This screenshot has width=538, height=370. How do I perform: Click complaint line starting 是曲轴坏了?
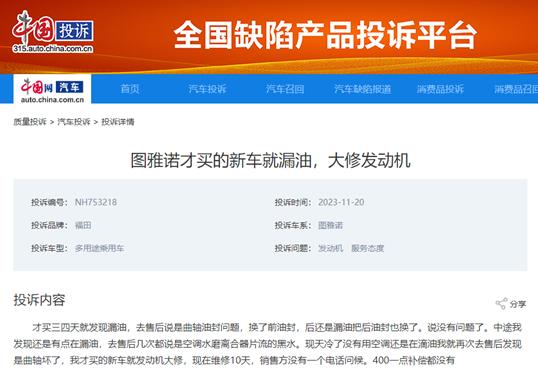(x=234, y=360)
